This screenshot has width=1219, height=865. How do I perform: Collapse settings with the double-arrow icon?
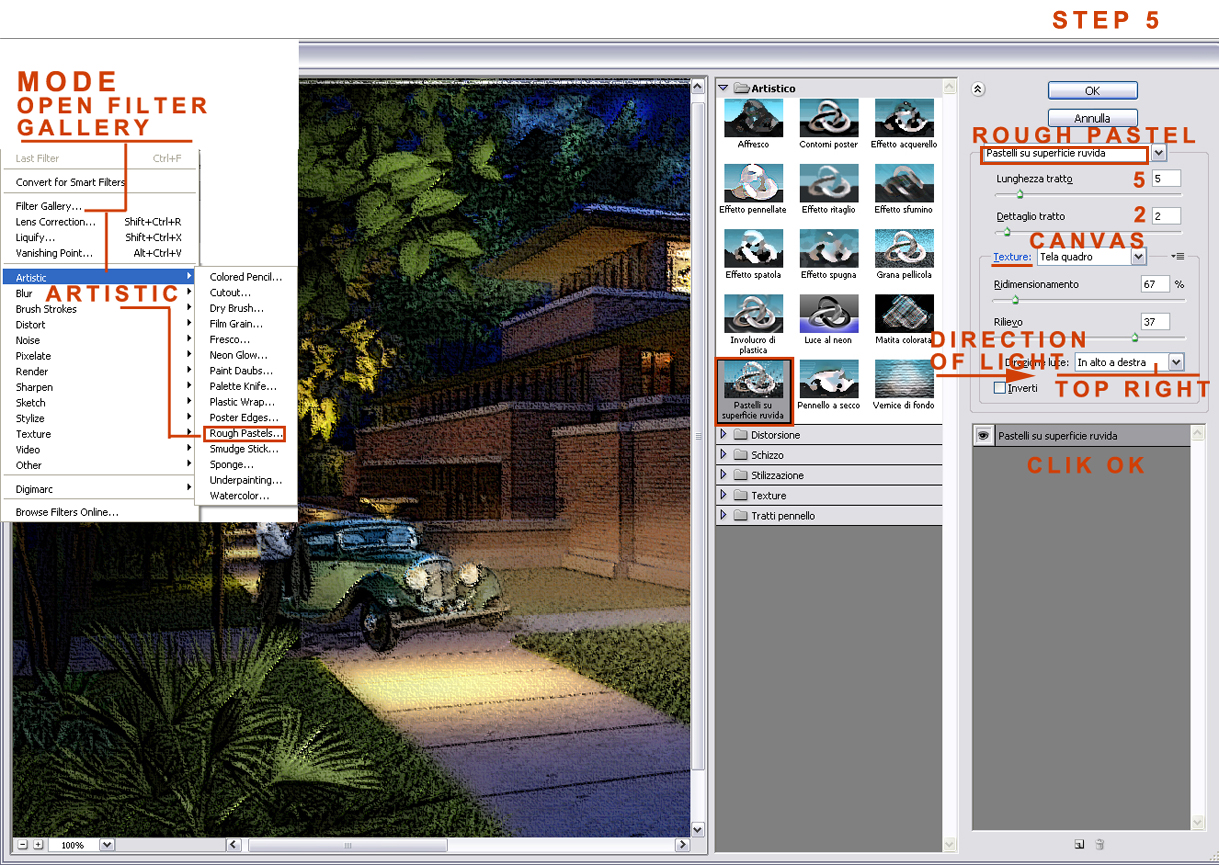coord(978,89)
